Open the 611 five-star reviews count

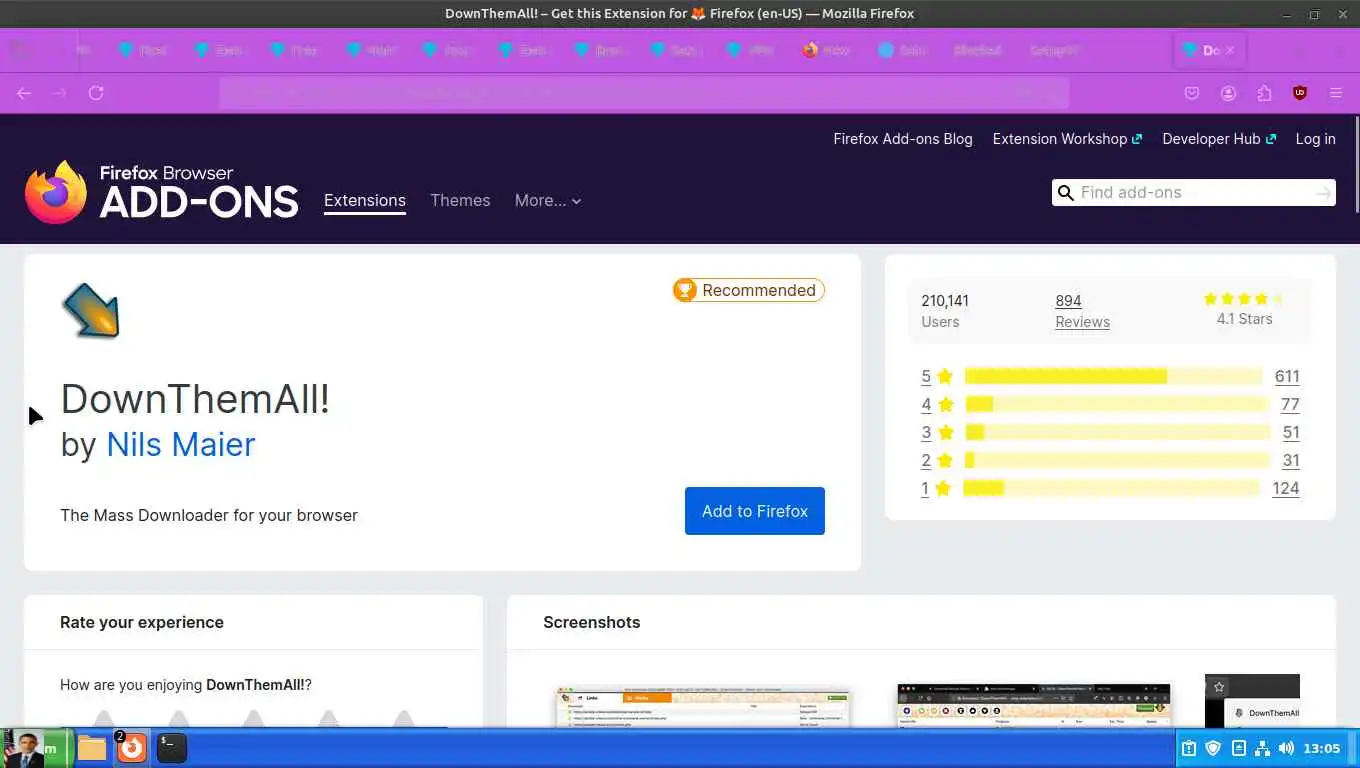click(1287, 377)
